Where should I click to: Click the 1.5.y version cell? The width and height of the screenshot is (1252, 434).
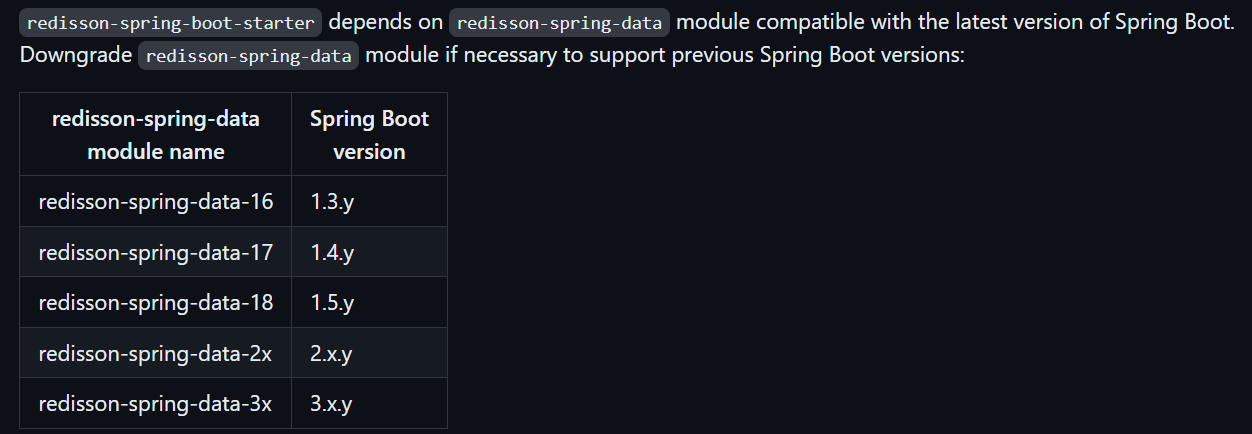click(x=332, y=302)
